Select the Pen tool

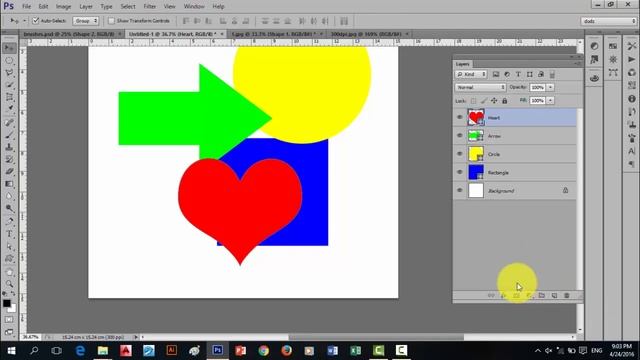click(9, 222)
